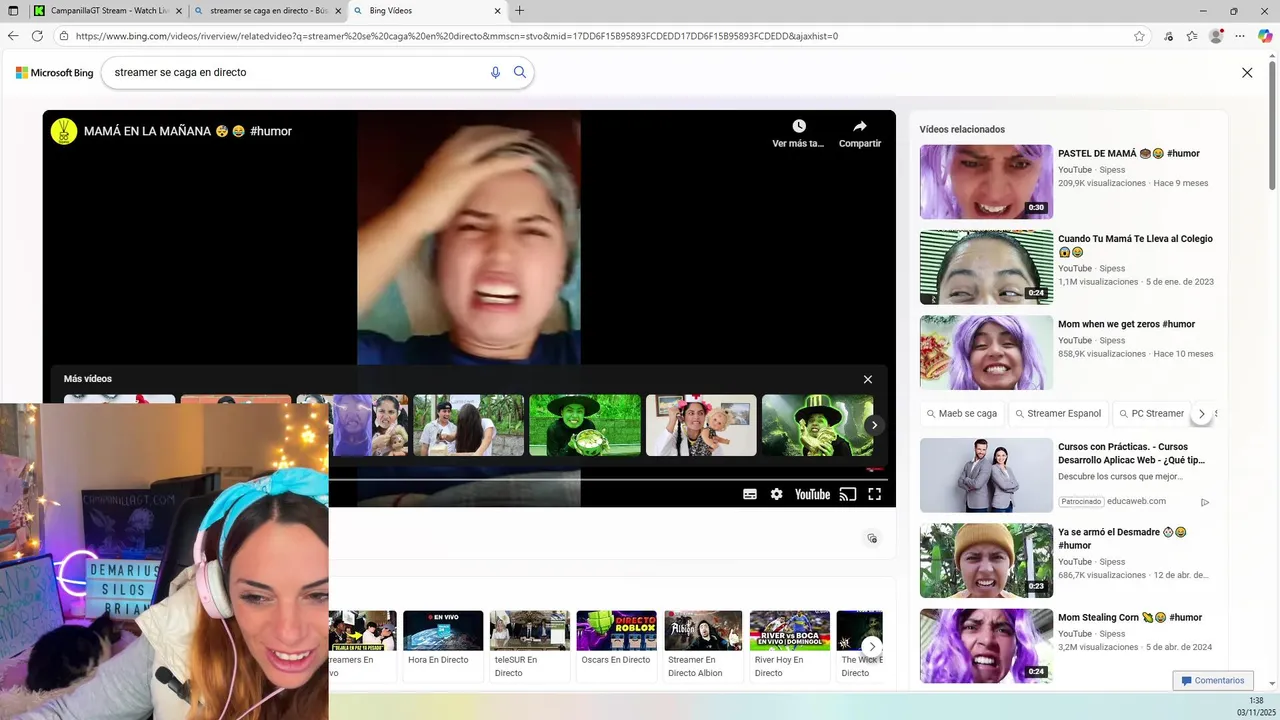
Task: Close the Bing Vídeos tab
Action: tap(498, 11)
